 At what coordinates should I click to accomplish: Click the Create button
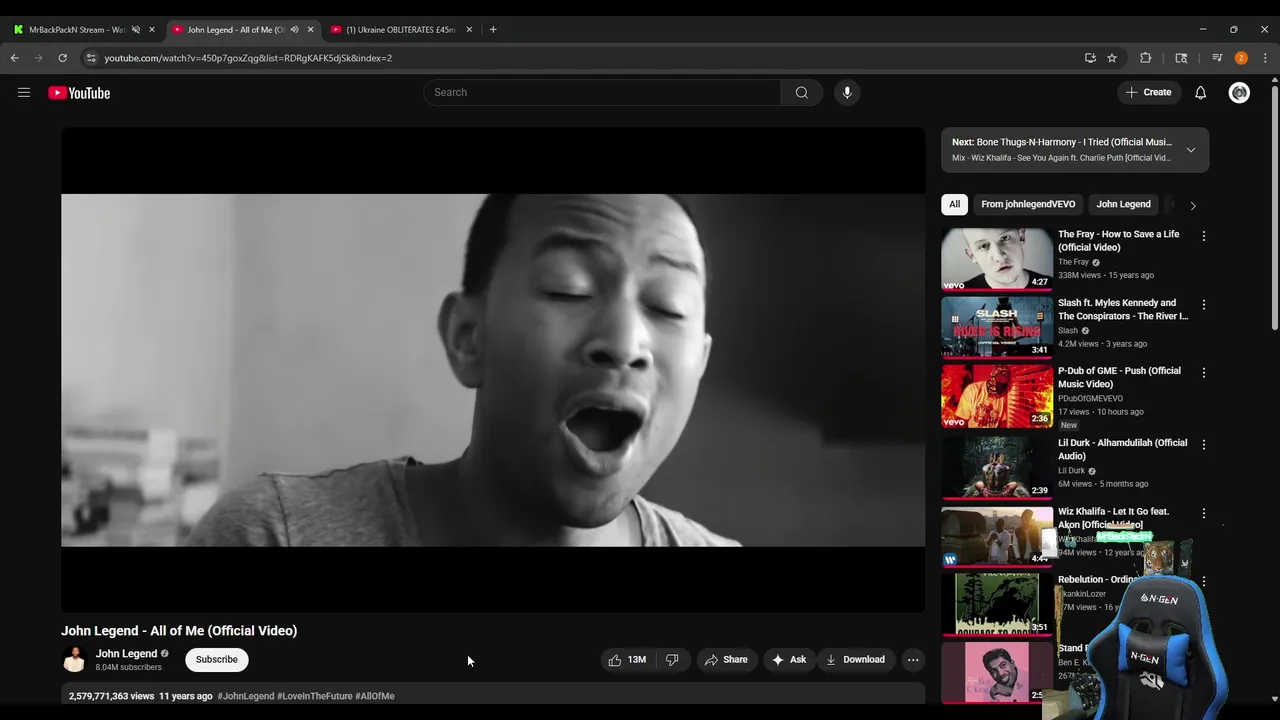pos(1148,93)
